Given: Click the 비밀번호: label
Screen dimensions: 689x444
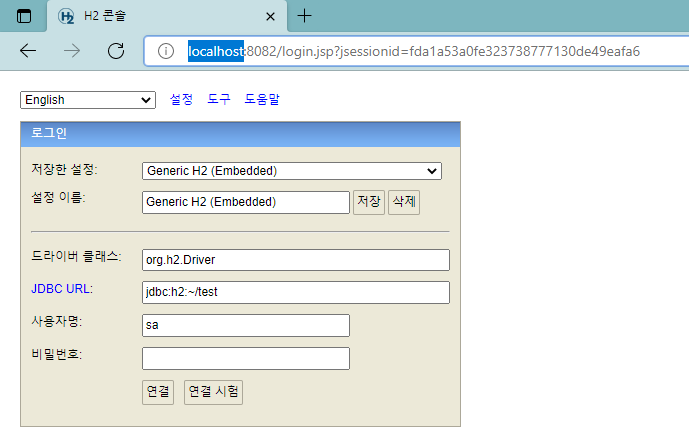Looking at the screenshot, I should coord(57,354).
